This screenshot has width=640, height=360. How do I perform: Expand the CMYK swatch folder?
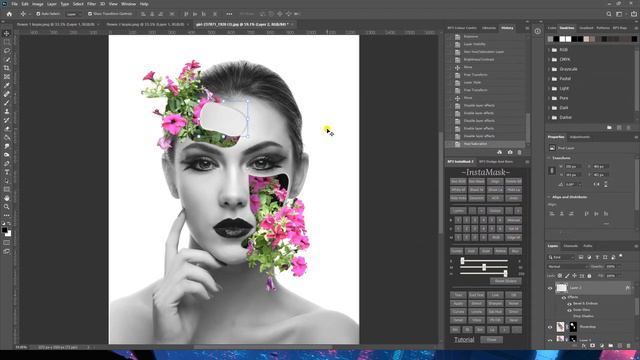(549, 60)
